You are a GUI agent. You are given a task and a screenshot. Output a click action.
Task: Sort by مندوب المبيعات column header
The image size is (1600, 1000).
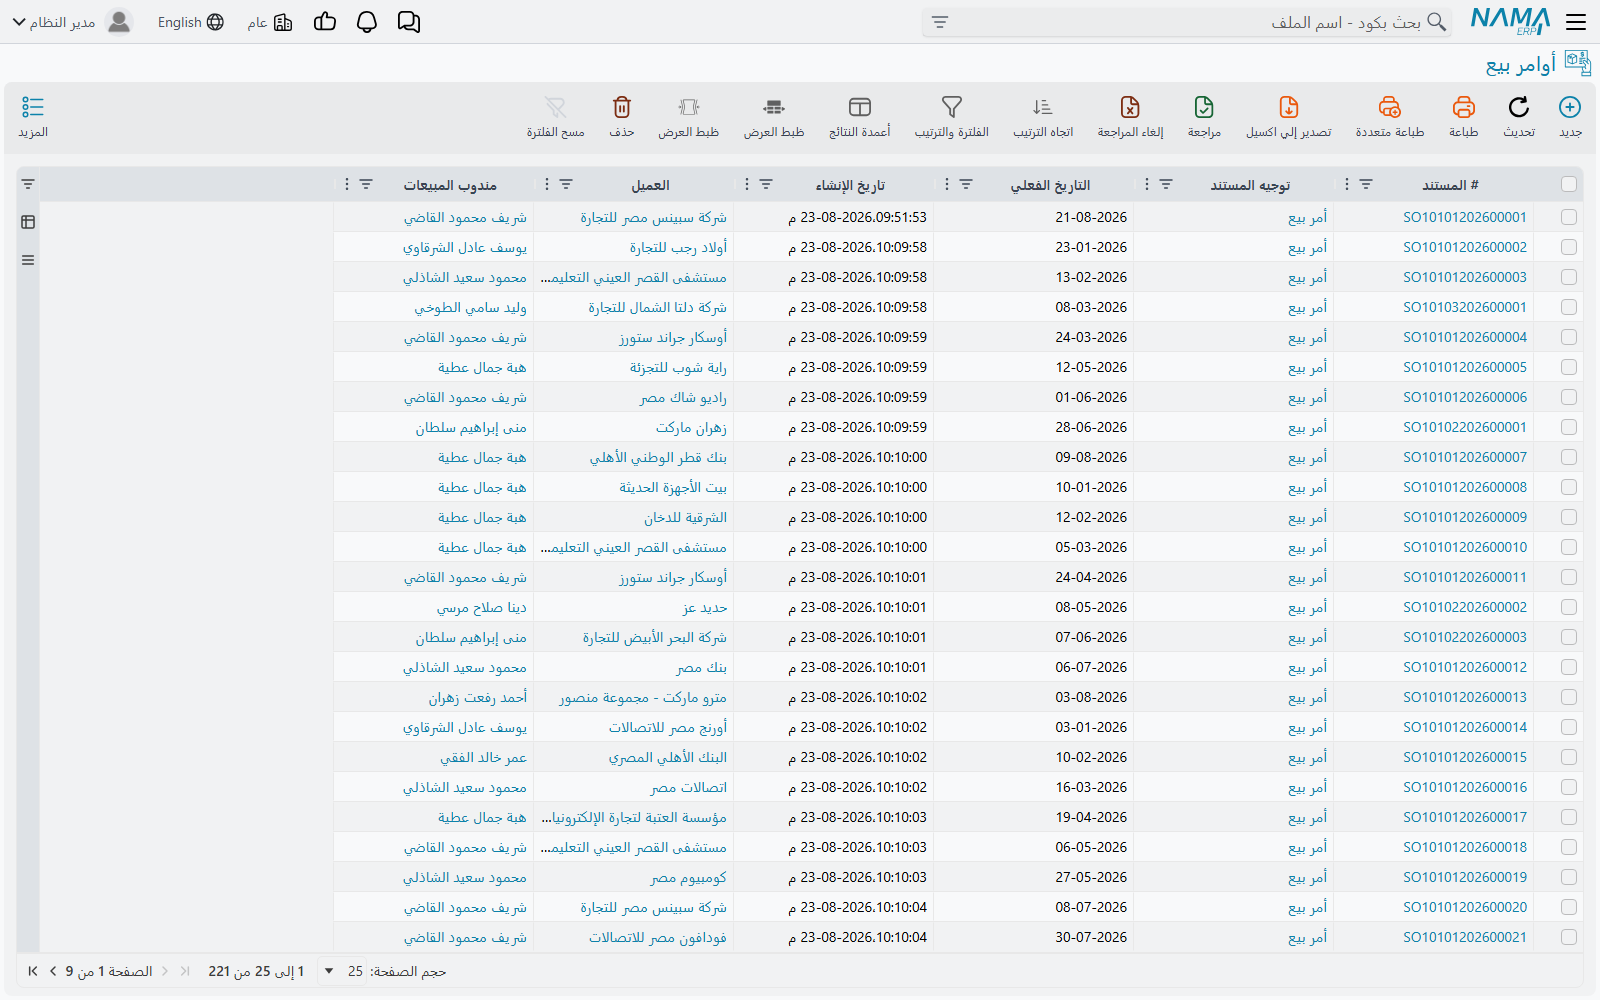coord(450,185)
